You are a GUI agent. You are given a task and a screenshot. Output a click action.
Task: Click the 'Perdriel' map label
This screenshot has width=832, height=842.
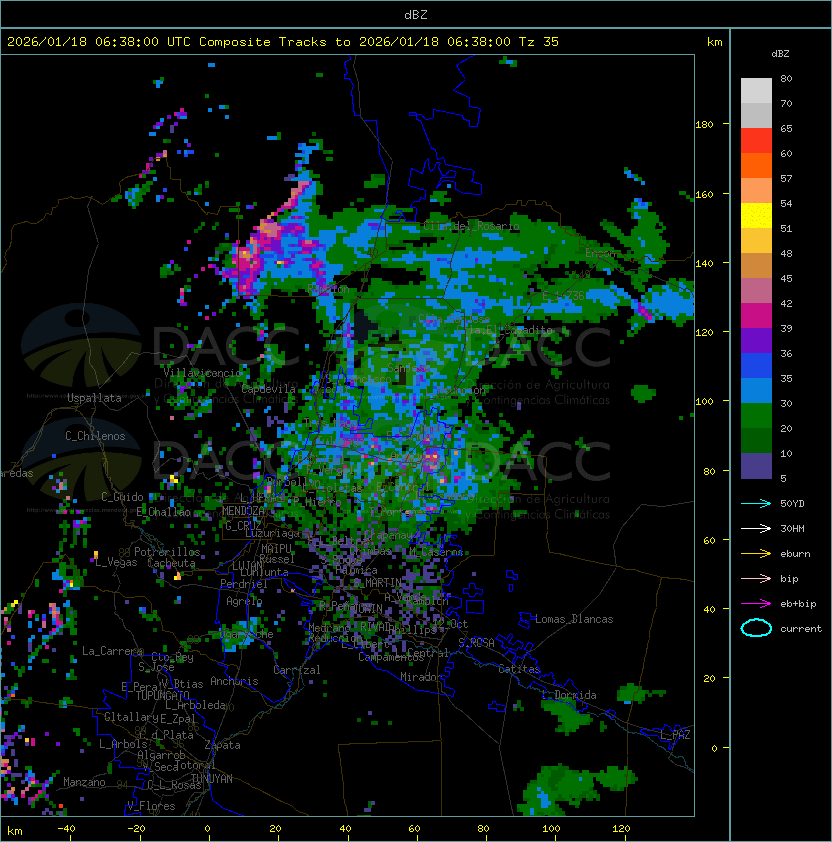244,584
